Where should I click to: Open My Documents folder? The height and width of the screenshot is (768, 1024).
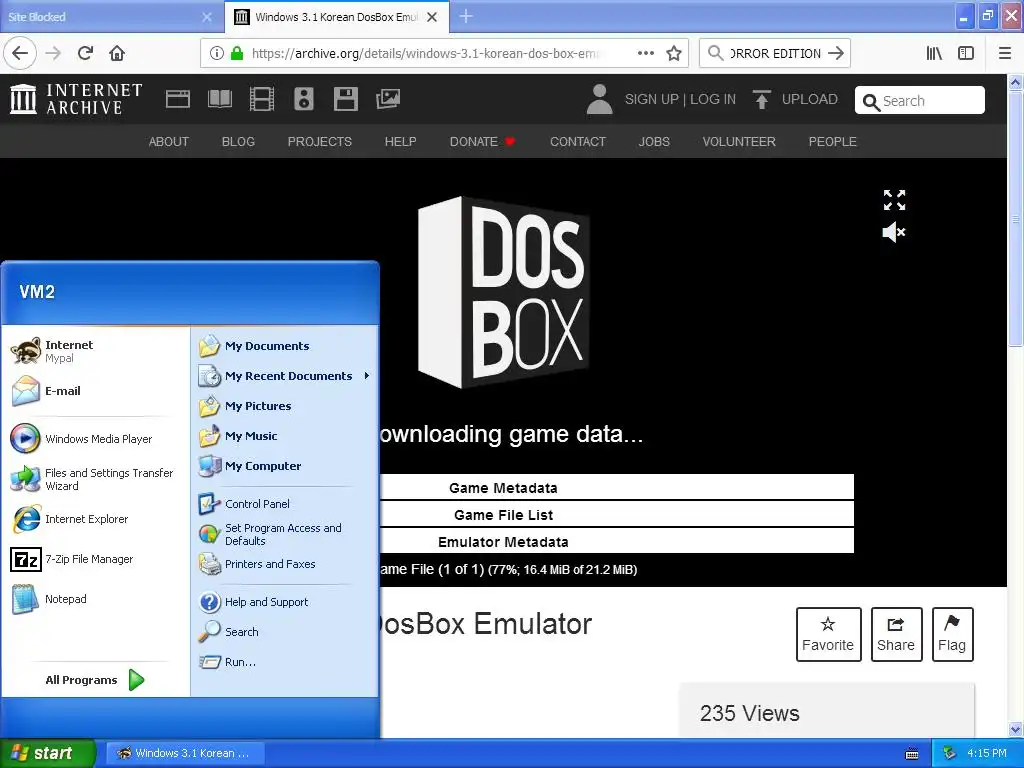pyautogui.click(x=285, y=345)
